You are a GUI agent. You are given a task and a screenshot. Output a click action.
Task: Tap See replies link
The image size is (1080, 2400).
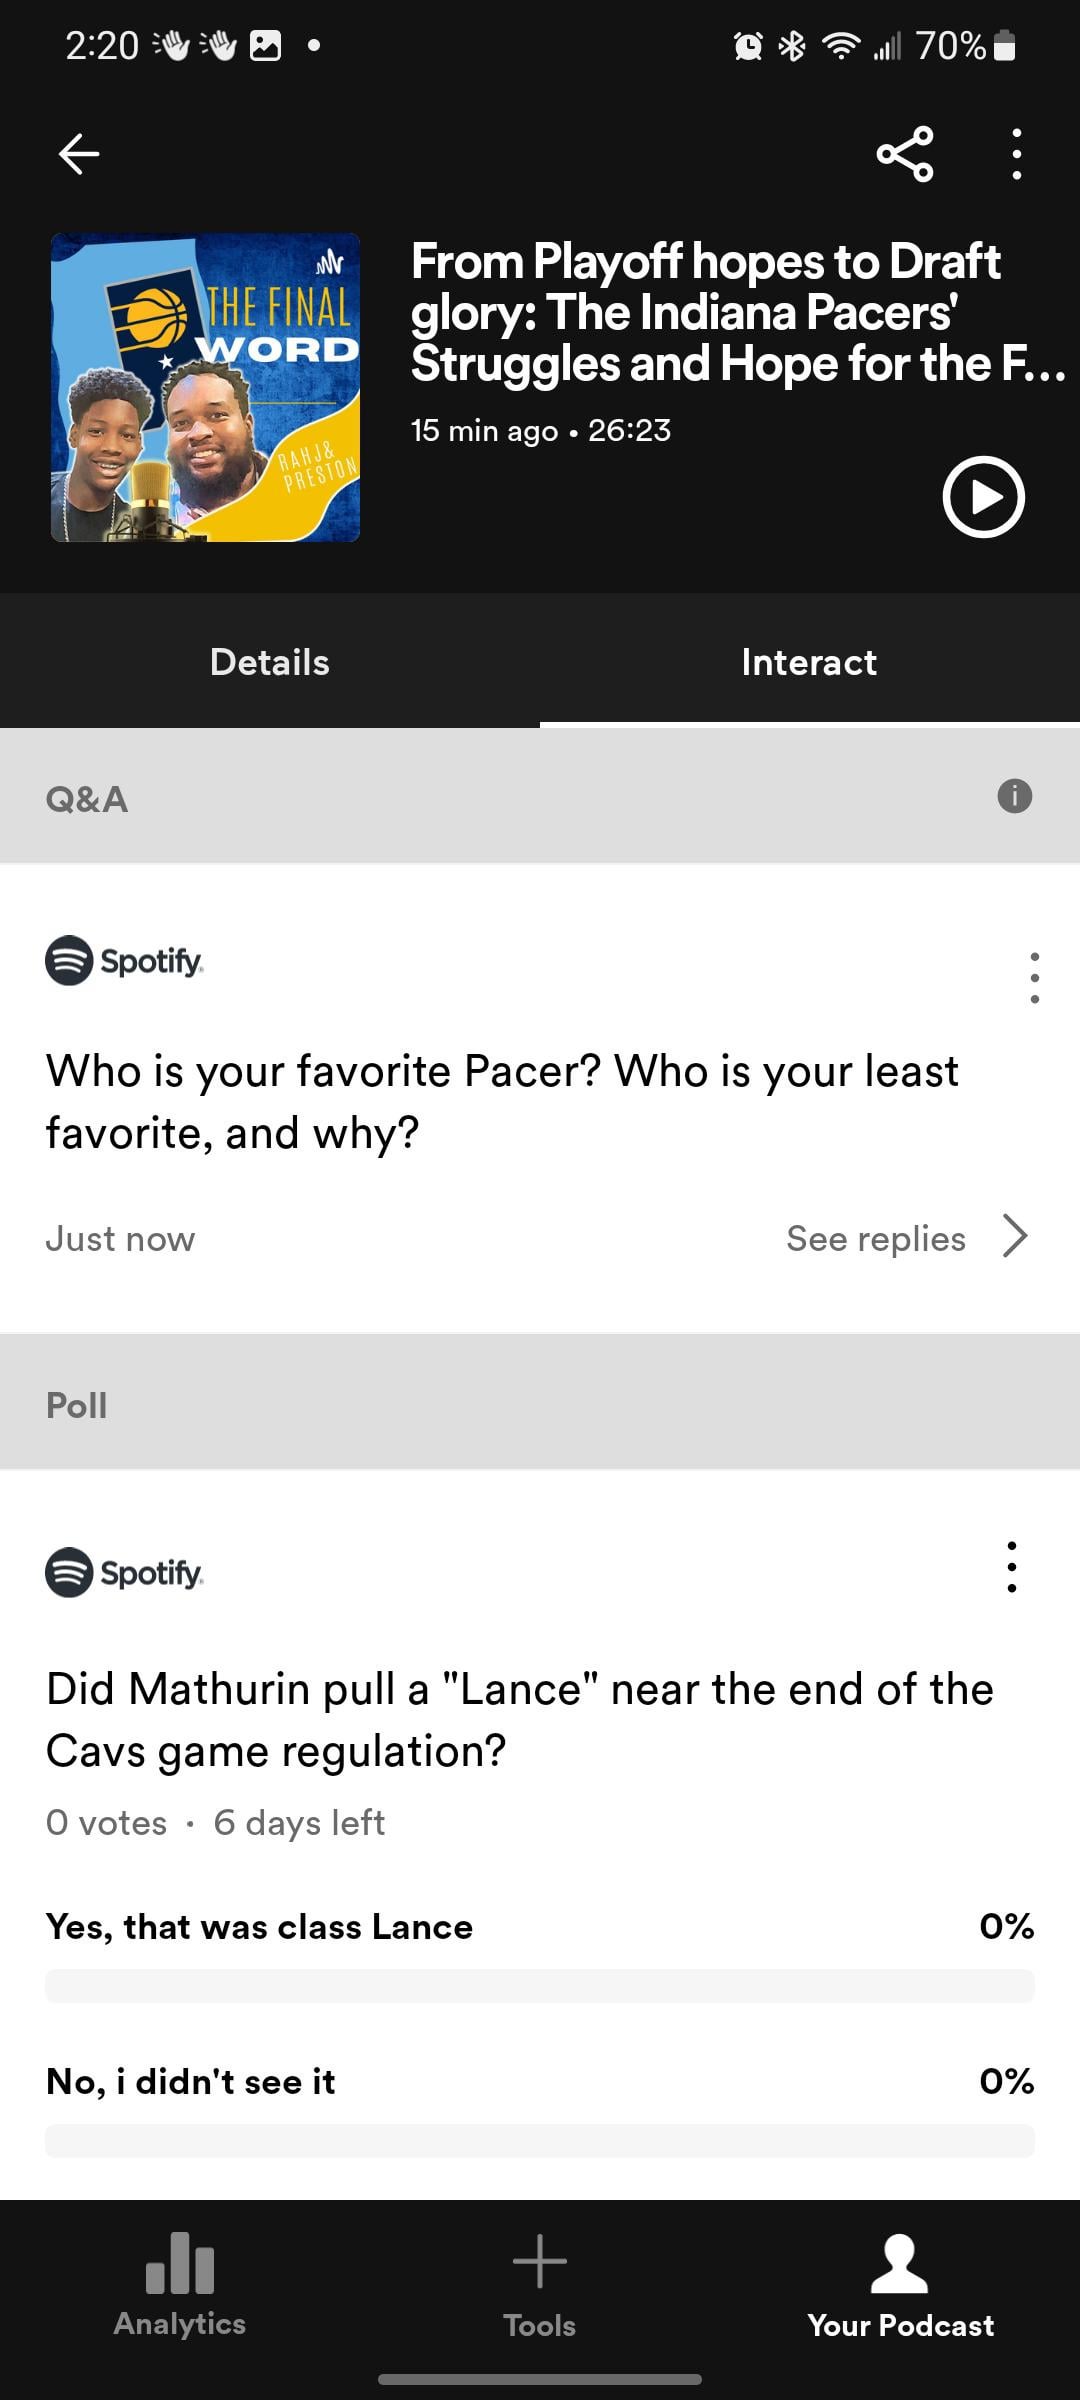click(x=875, y=1239)
